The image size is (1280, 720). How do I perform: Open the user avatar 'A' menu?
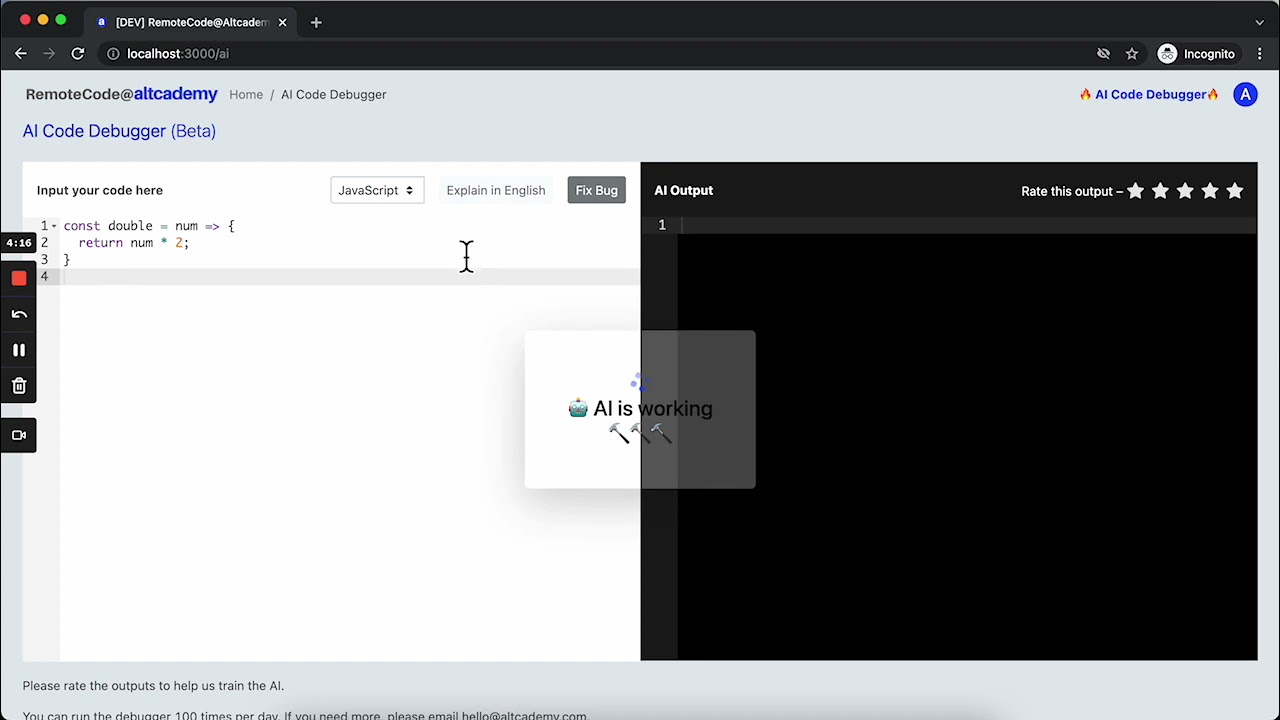(1245, 95)
